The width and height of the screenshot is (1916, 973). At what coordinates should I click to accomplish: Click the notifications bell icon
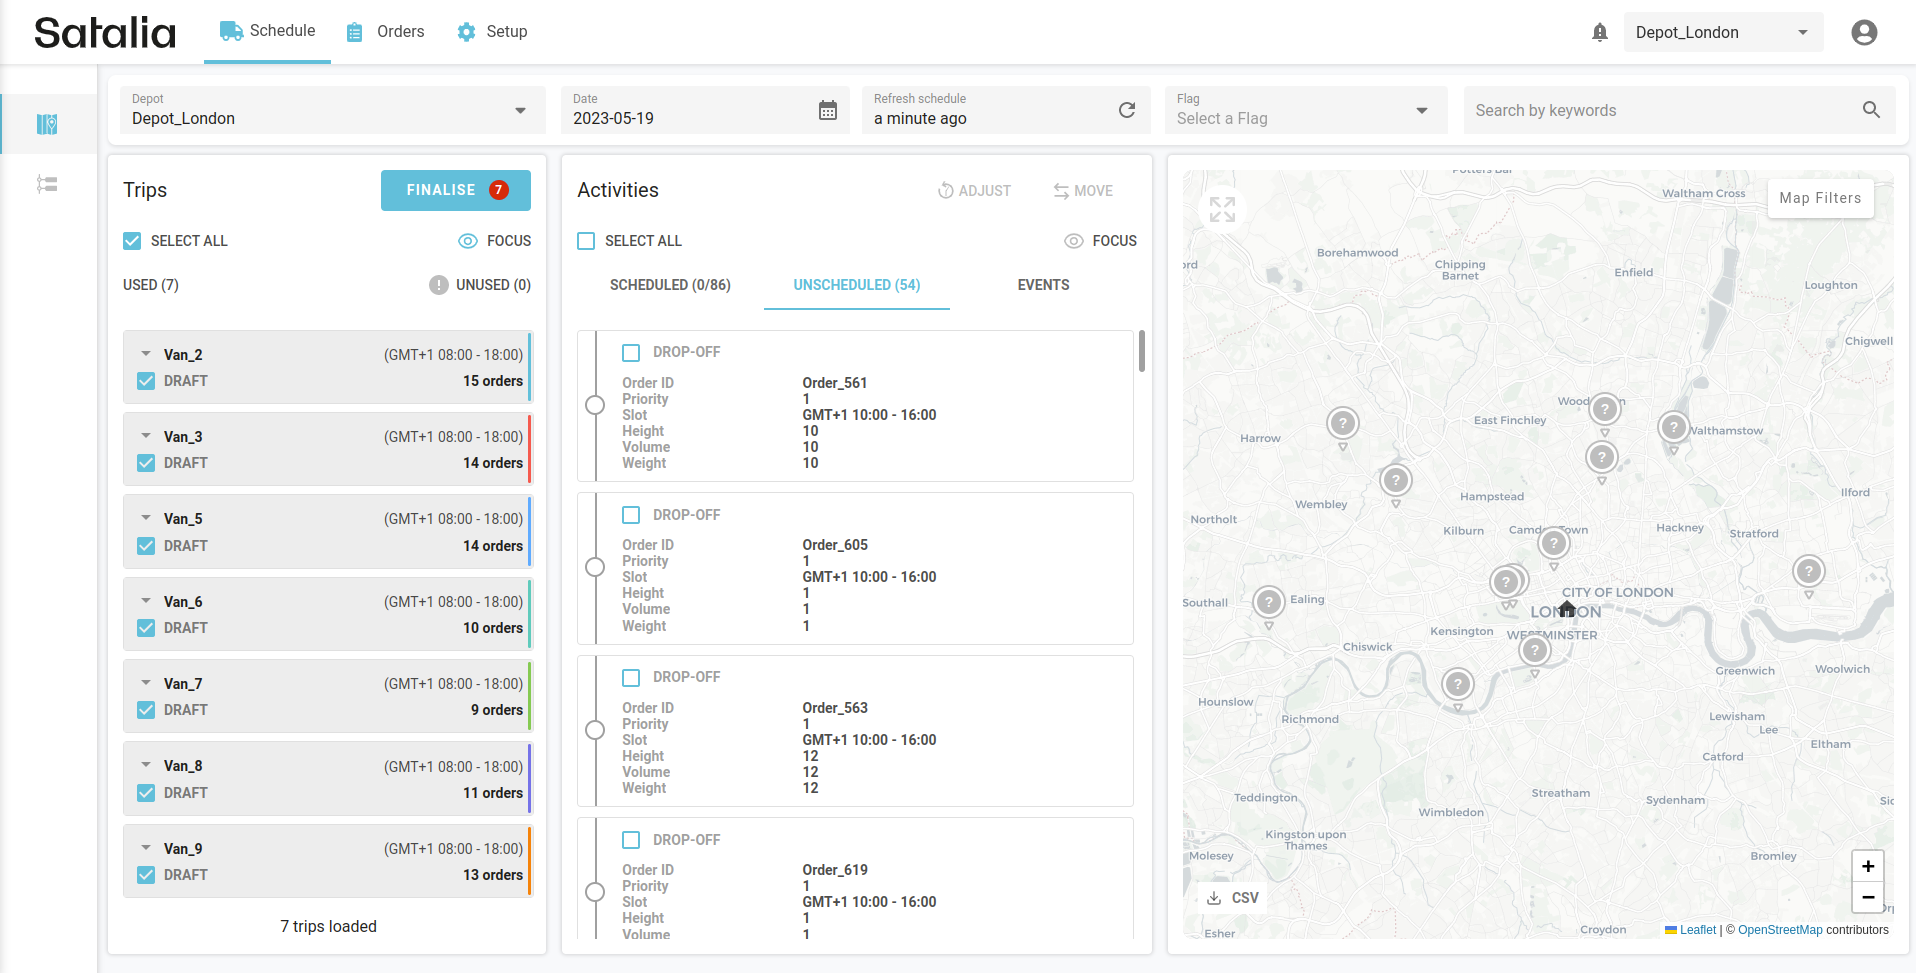1600,32
